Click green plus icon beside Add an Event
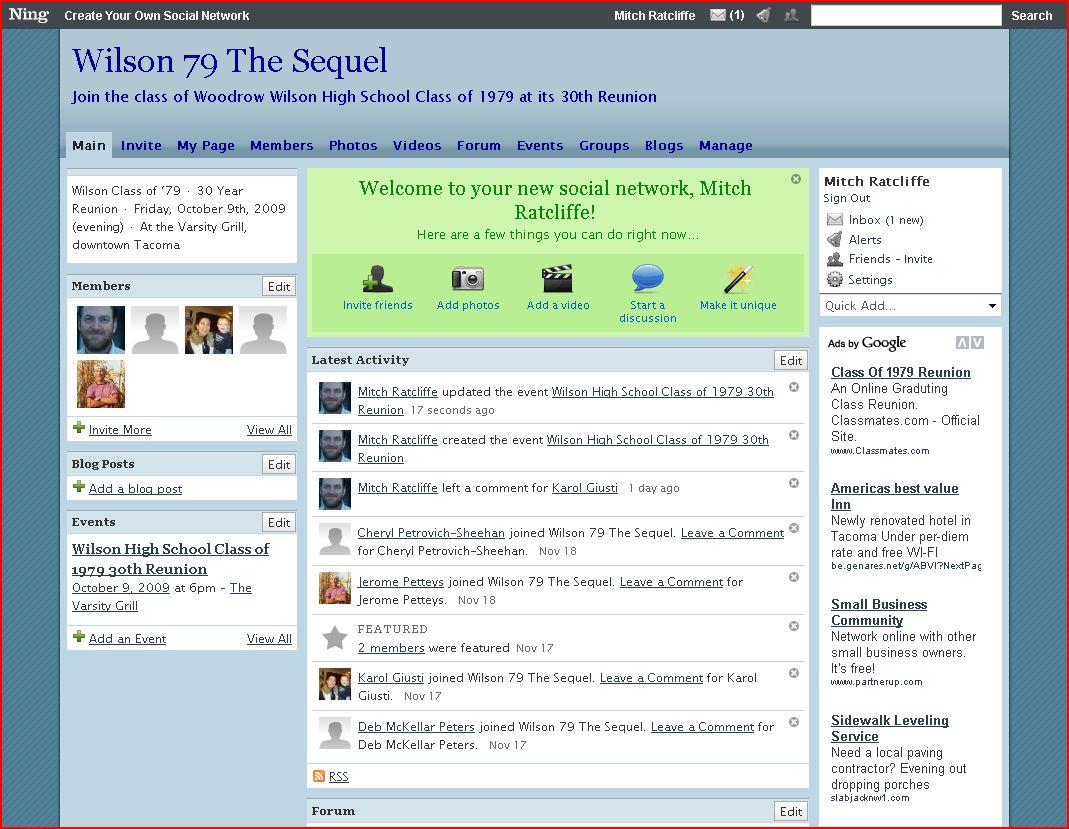The width and height of the screenshot is (1069, 829). tap(79, 637)
